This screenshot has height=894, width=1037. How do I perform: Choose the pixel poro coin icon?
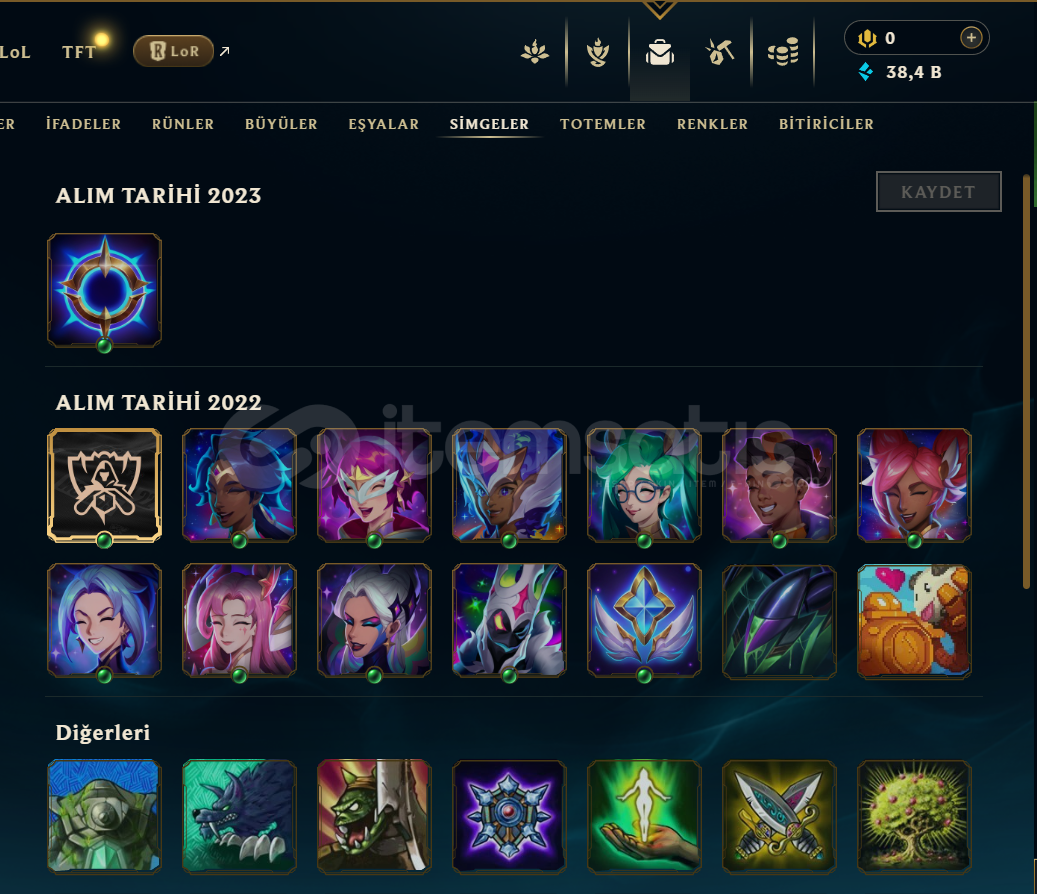tap(914, 621)
